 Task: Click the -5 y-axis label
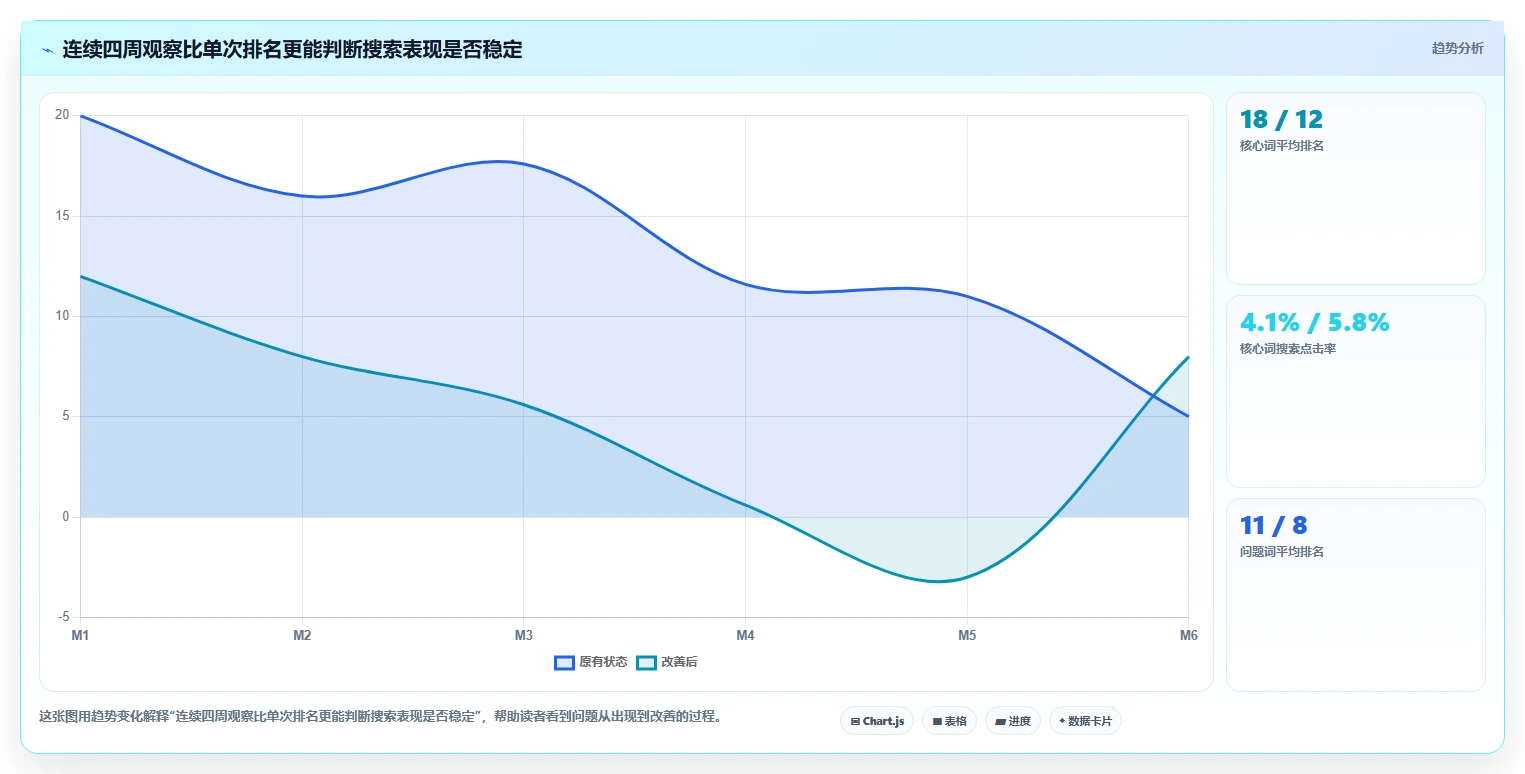click(x=63, y=617)
